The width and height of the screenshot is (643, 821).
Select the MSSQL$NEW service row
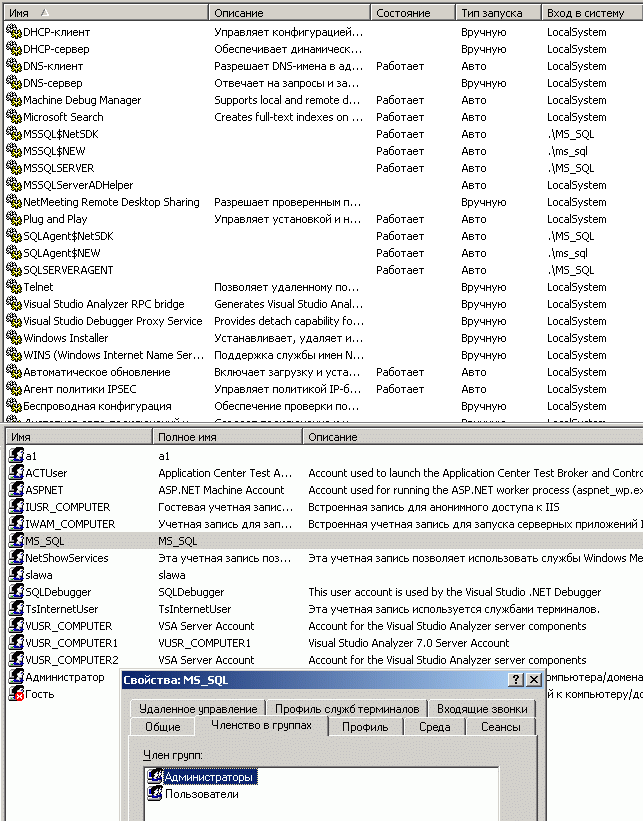pyautogui.click(x=323, y=151)
